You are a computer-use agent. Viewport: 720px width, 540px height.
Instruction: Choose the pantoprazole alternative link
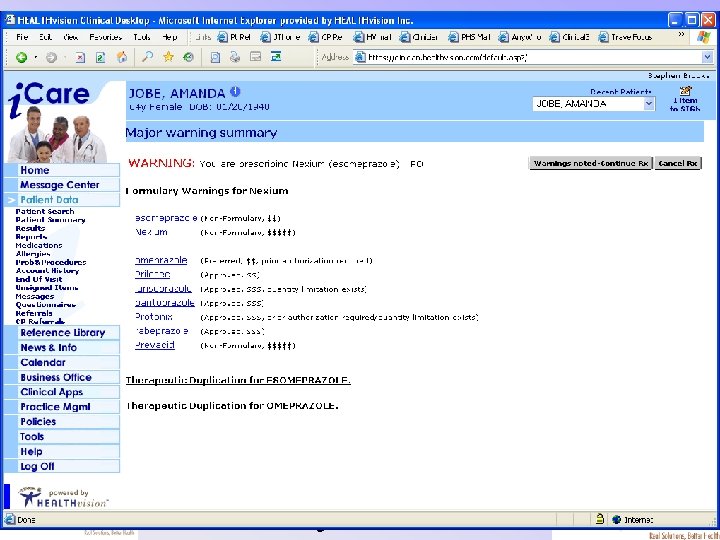point(164,303)
